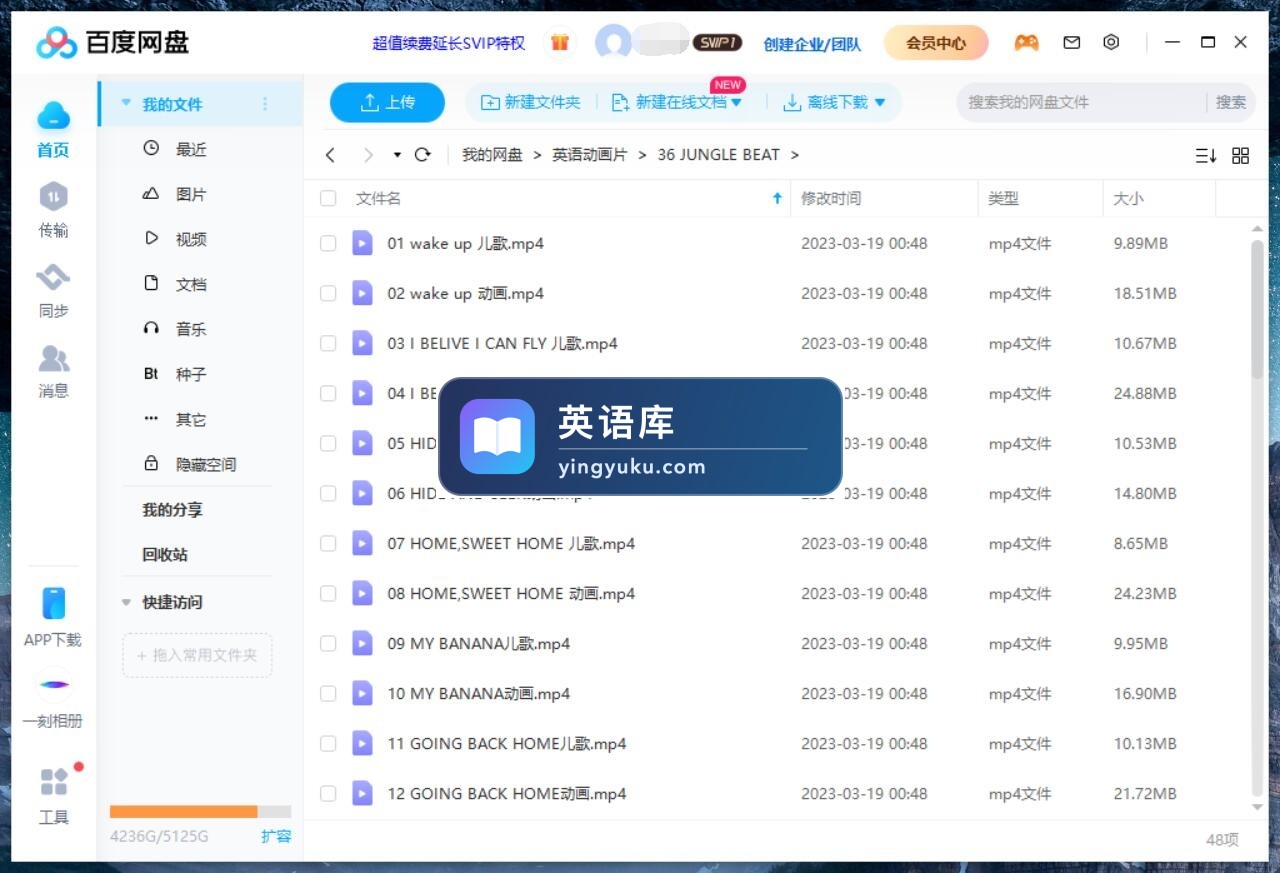Screen dimensions: 1280x873
Task: Click the 搜索我的网盘文件 search field
Action: point(1083,102)
